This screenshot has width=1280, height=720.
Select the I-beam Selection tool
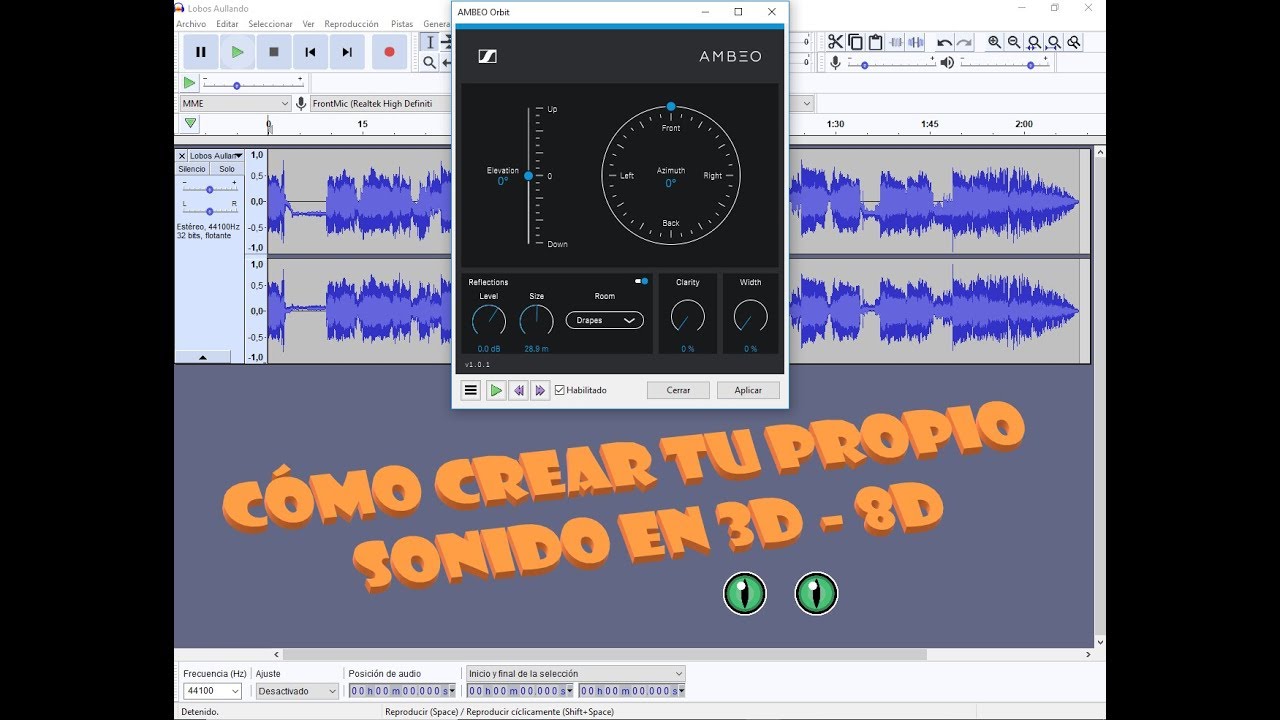[x=430, y=42]
